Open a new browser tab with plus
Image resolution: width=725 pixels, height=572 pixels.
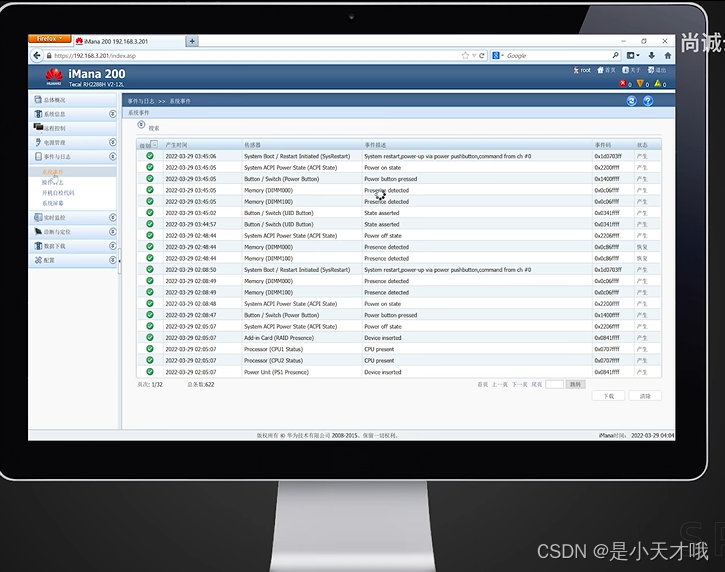(192, 41)
